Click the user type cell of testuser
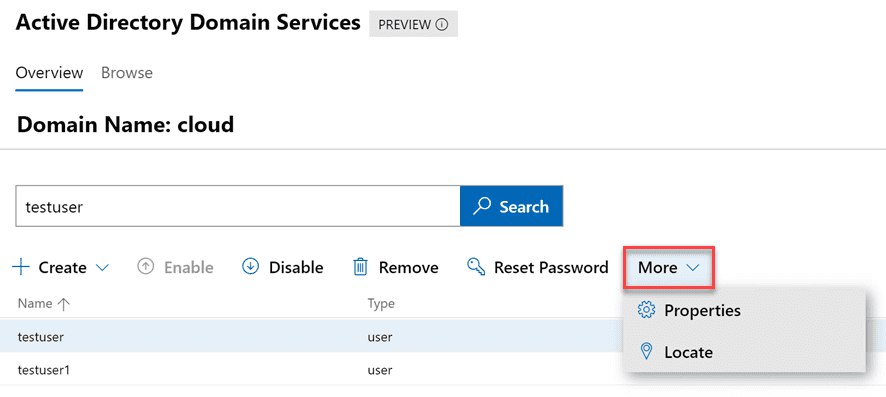The height and width of the screenshot is (397, 886). coord(380,337)
